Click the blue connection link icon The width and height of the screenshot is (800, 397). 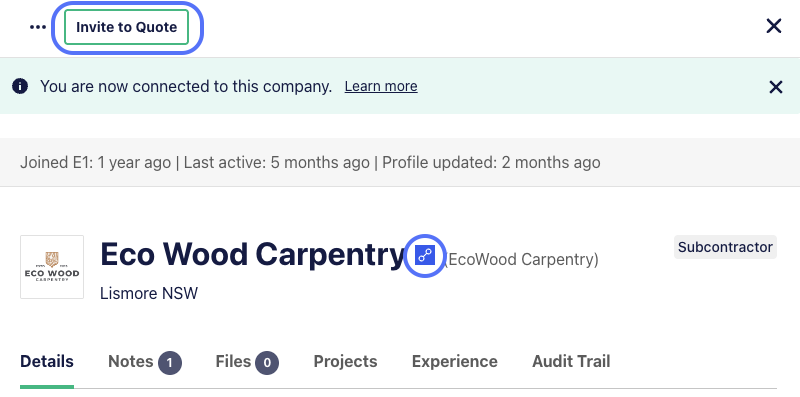[x=425, y=255]
